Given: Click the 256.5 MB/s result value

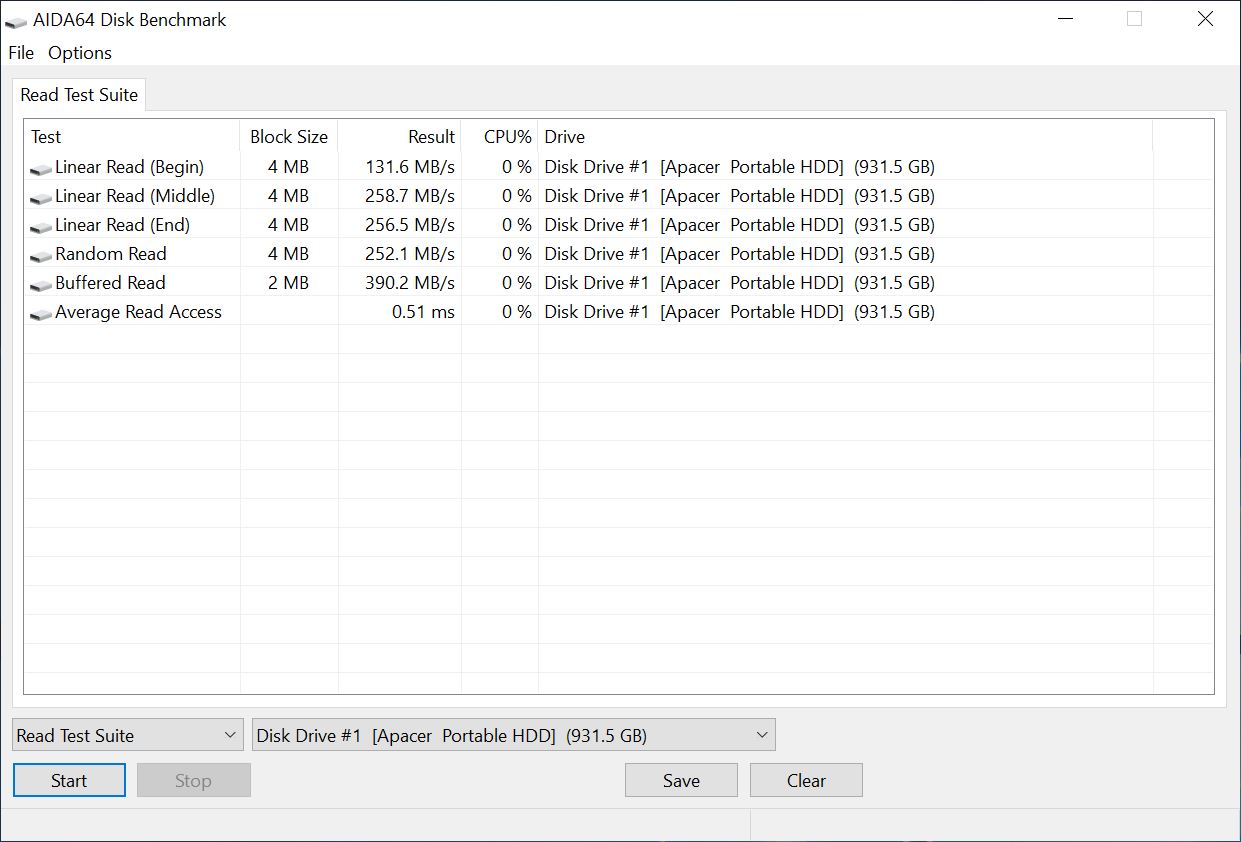Looking at the screenshot, I should click(410, 225).
